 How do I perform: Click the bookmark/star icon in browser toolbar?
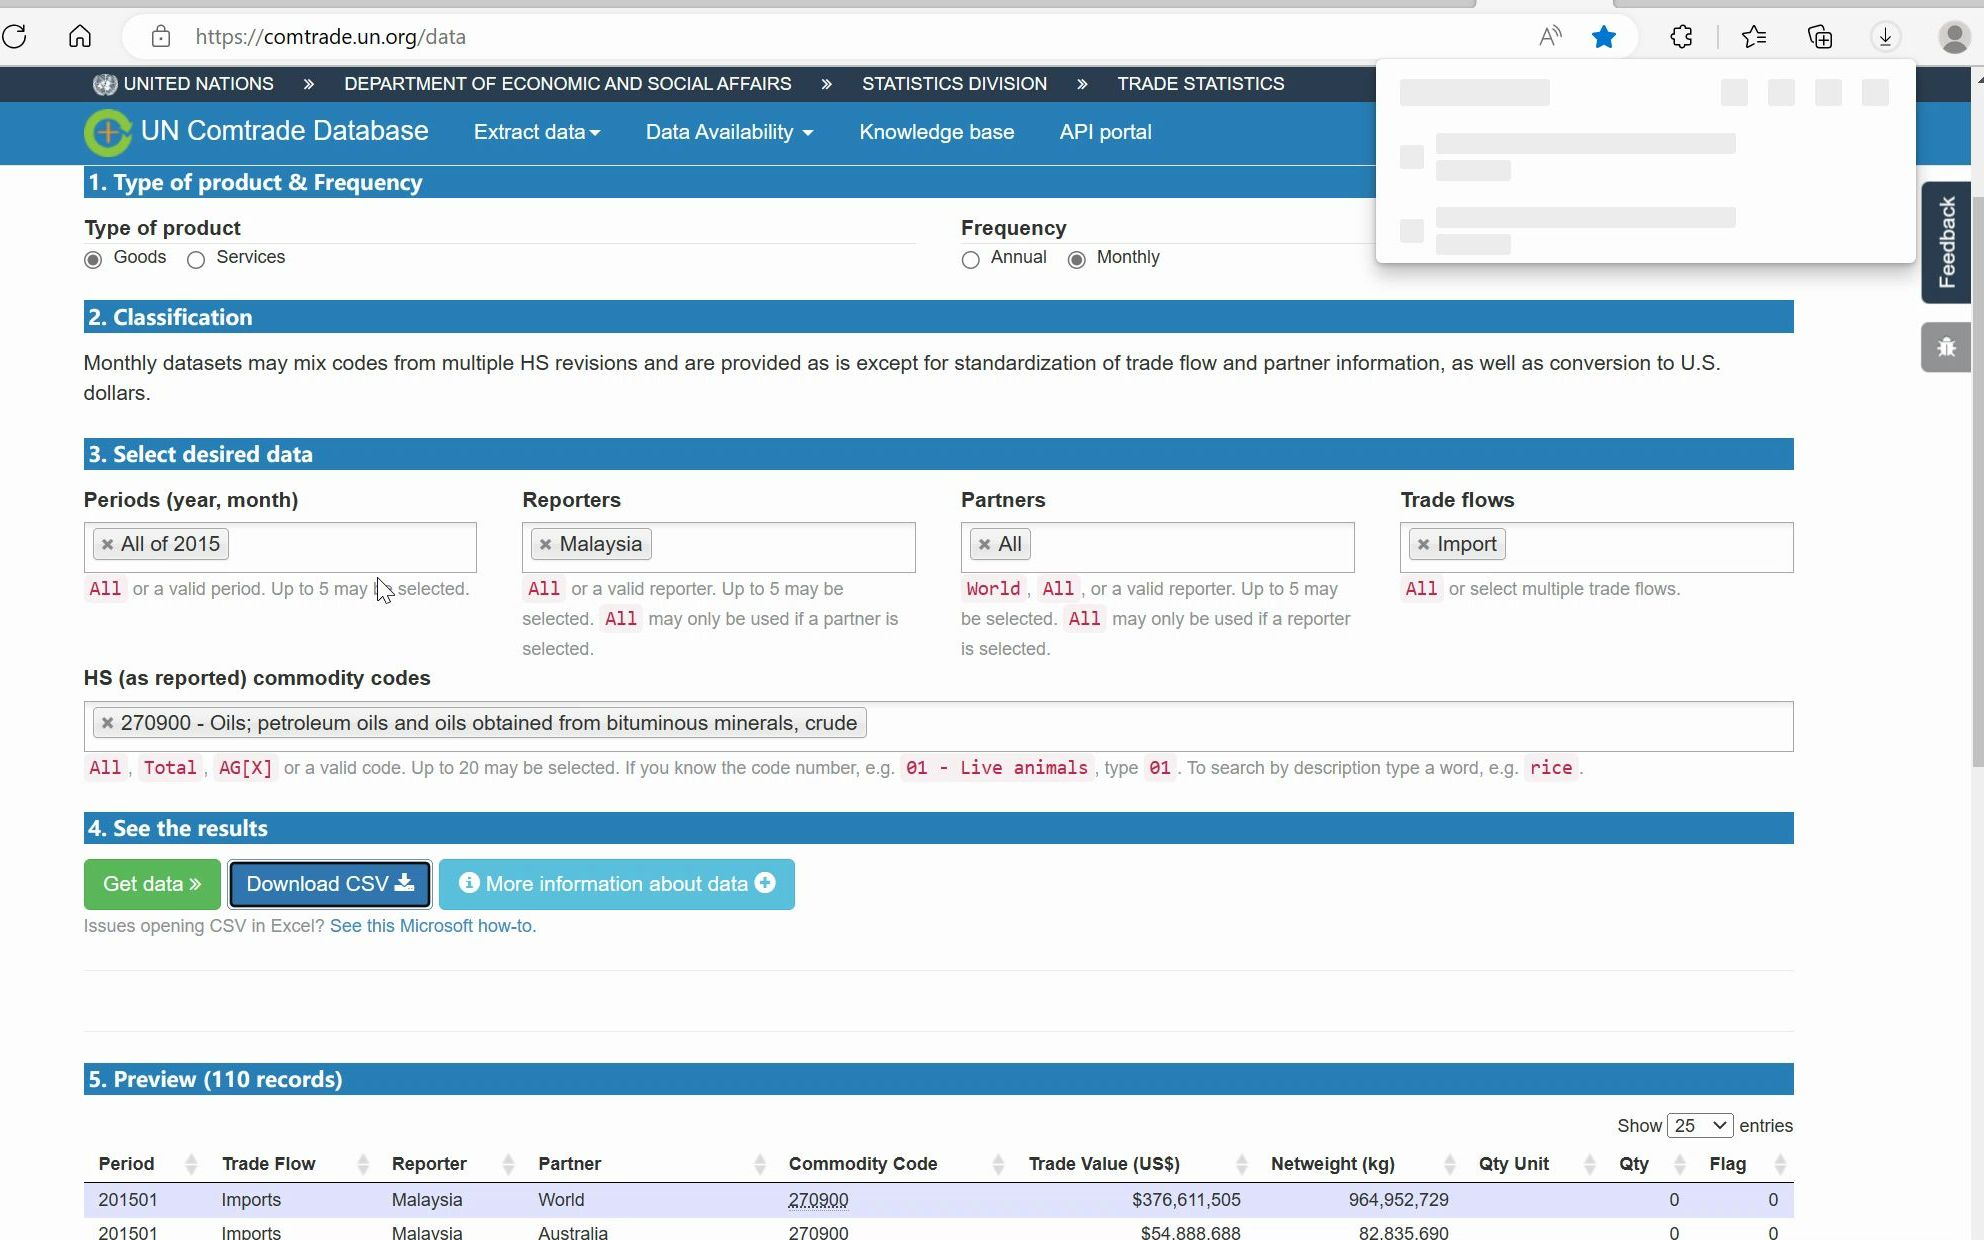(1603, 36)
